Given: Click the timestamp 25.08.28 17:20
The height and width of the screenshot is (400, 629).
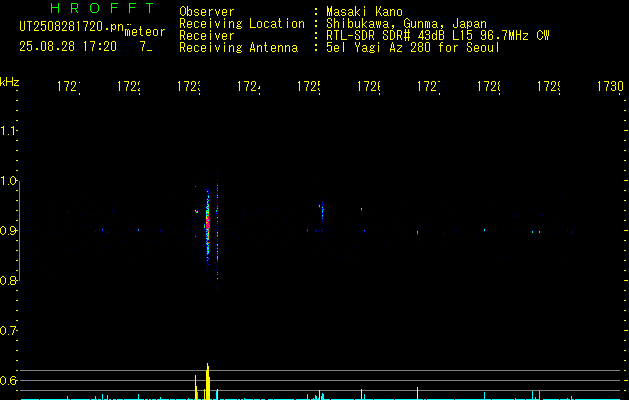Looking at the screenshot, I should [x=68, y=47].
